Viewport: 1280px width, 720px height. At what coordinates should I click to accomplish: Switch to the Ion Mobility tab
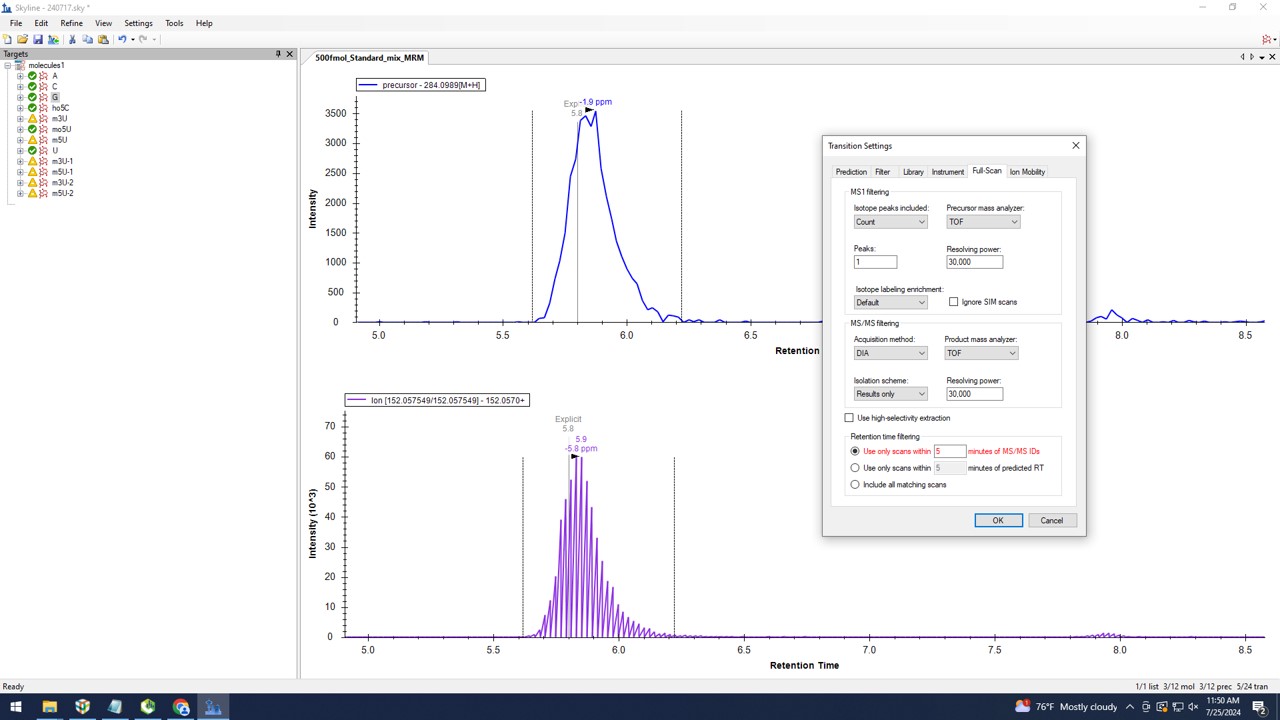1027,172
